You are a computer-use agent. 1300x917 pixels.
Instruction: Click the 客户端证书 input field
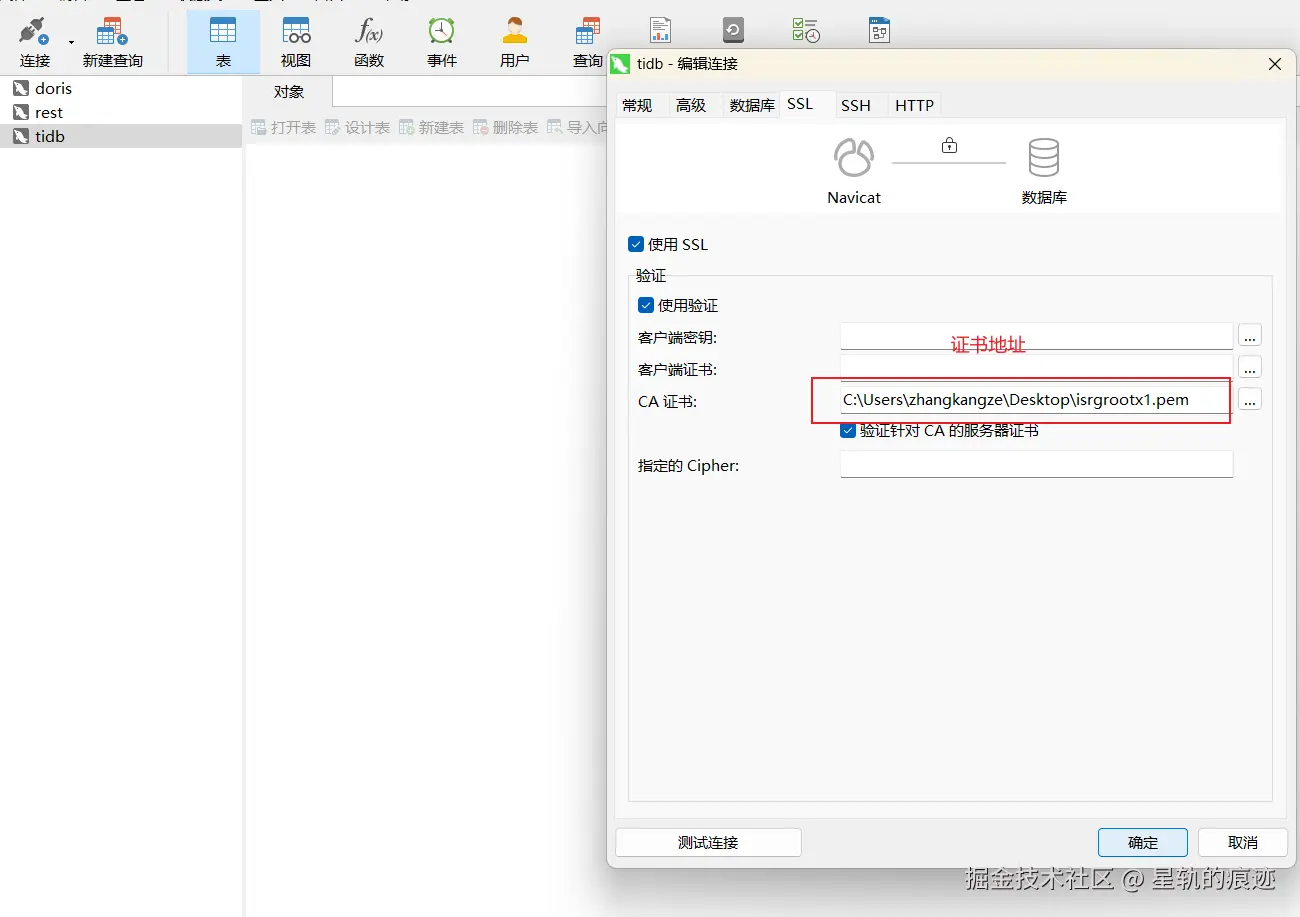[x=1036, y=368]
